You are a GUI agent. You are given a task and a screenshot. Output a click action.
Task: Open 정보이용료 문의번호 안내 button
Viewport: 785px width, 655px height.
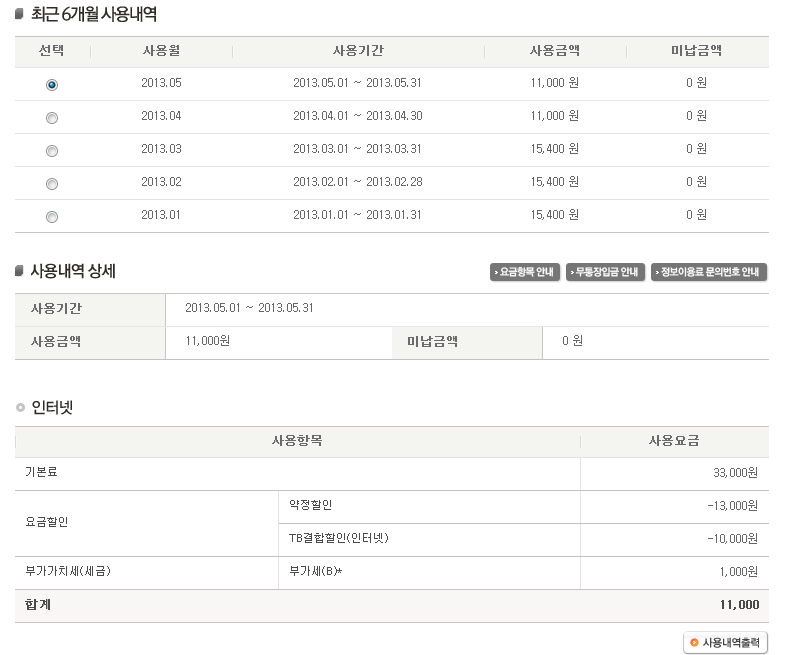point(709,272)
